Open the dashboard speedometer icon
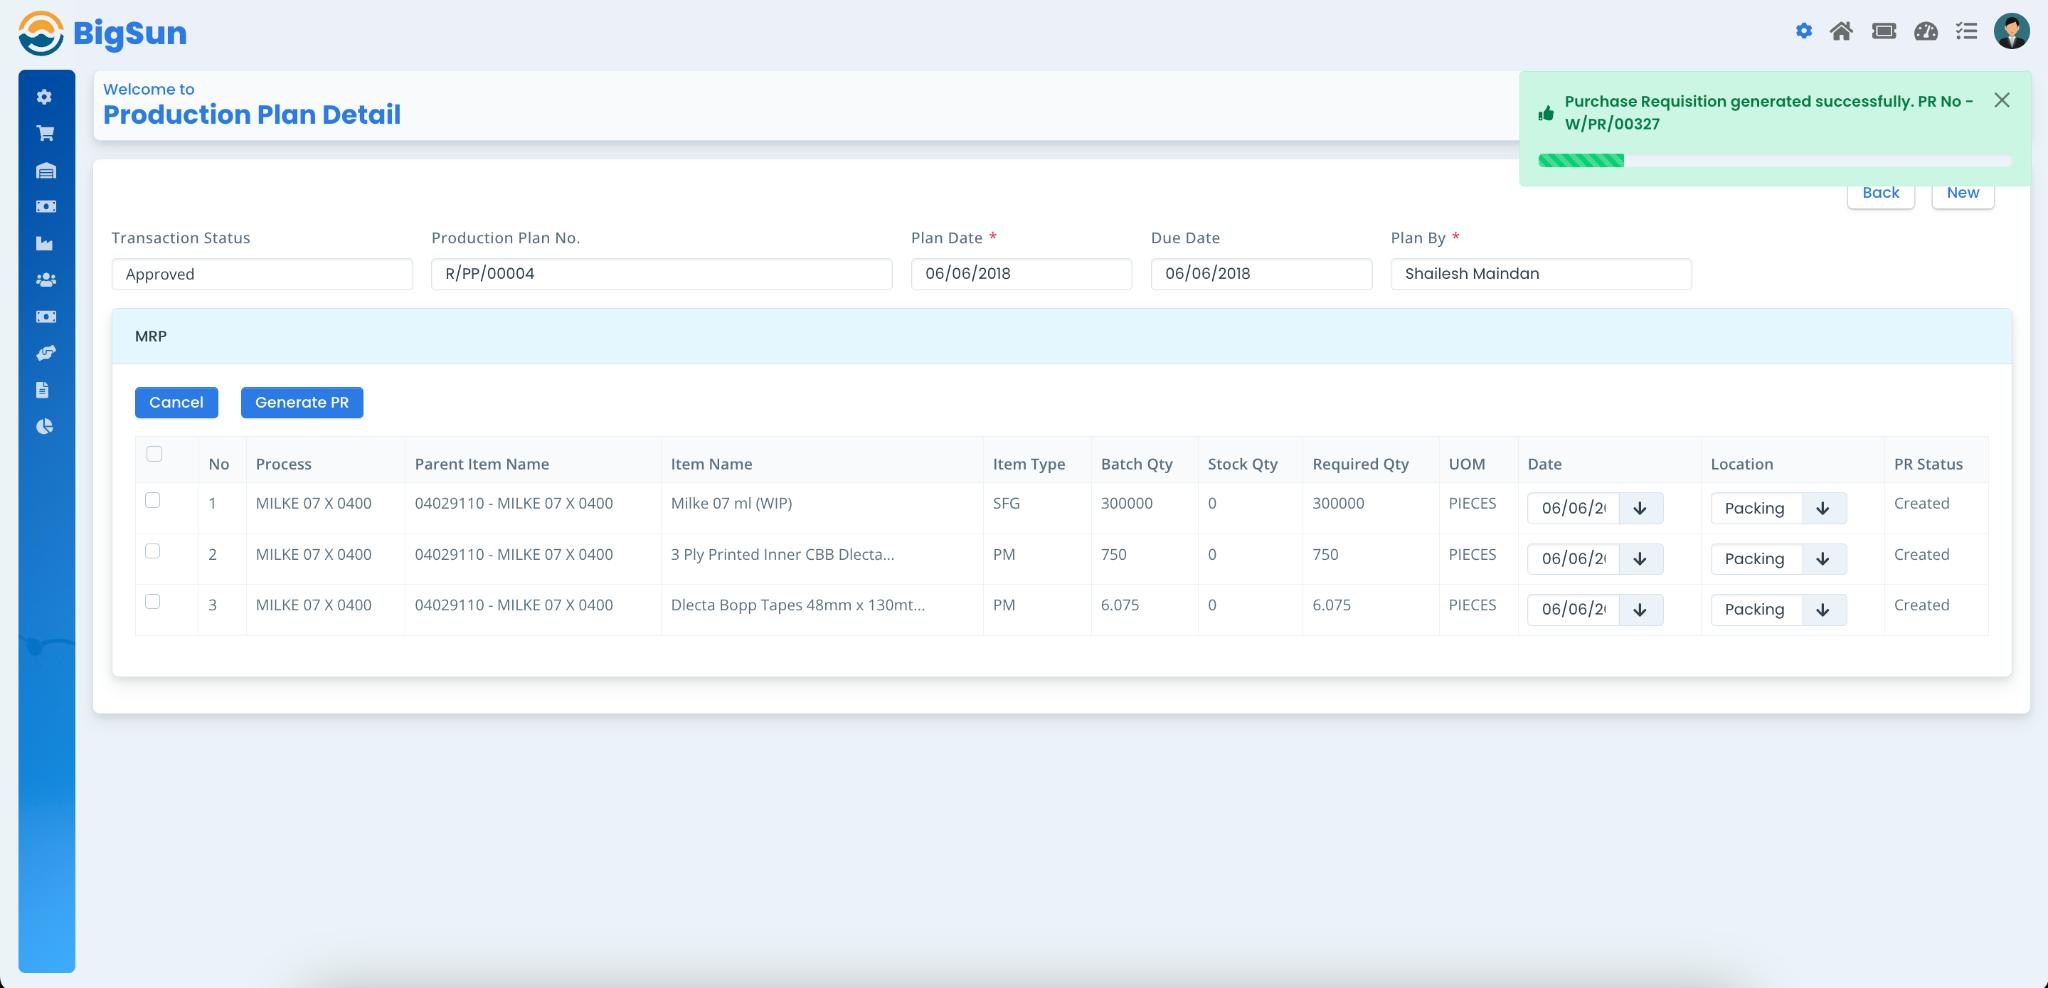 tap(1926, 31)
